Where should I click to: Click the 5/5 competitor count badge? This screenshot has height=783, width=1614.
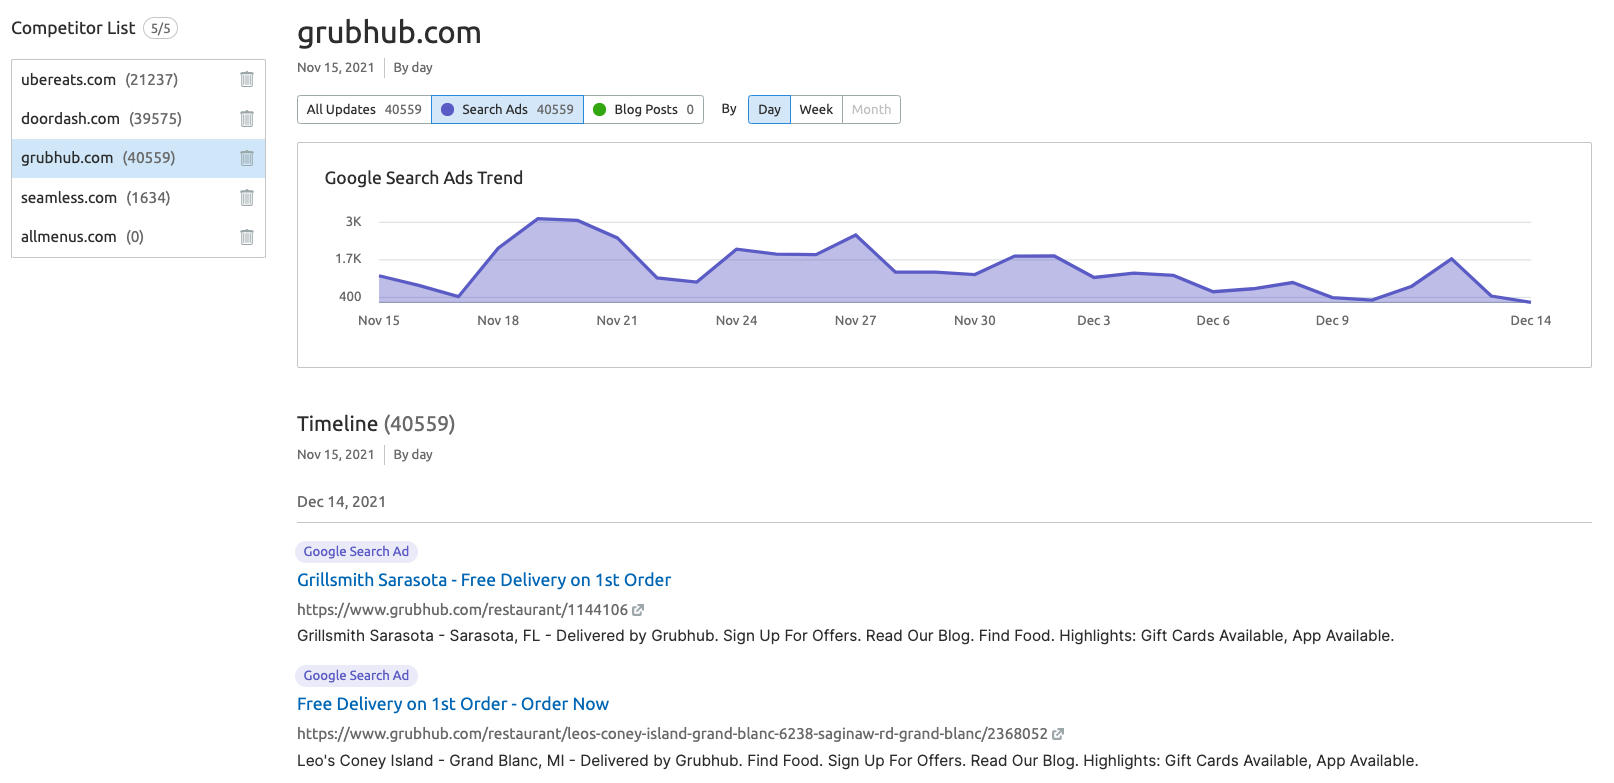(x=160, y=28)
